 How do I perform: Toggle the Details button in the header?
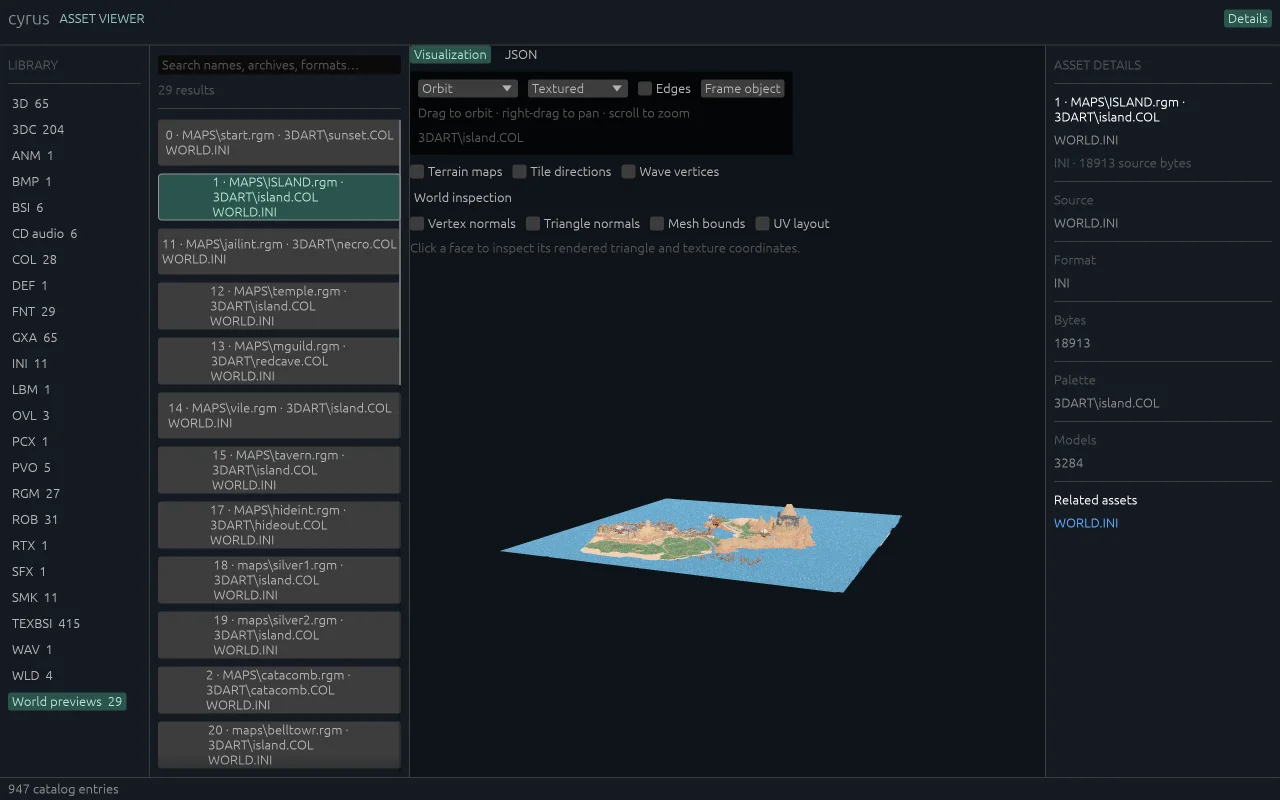point(1247,19)
